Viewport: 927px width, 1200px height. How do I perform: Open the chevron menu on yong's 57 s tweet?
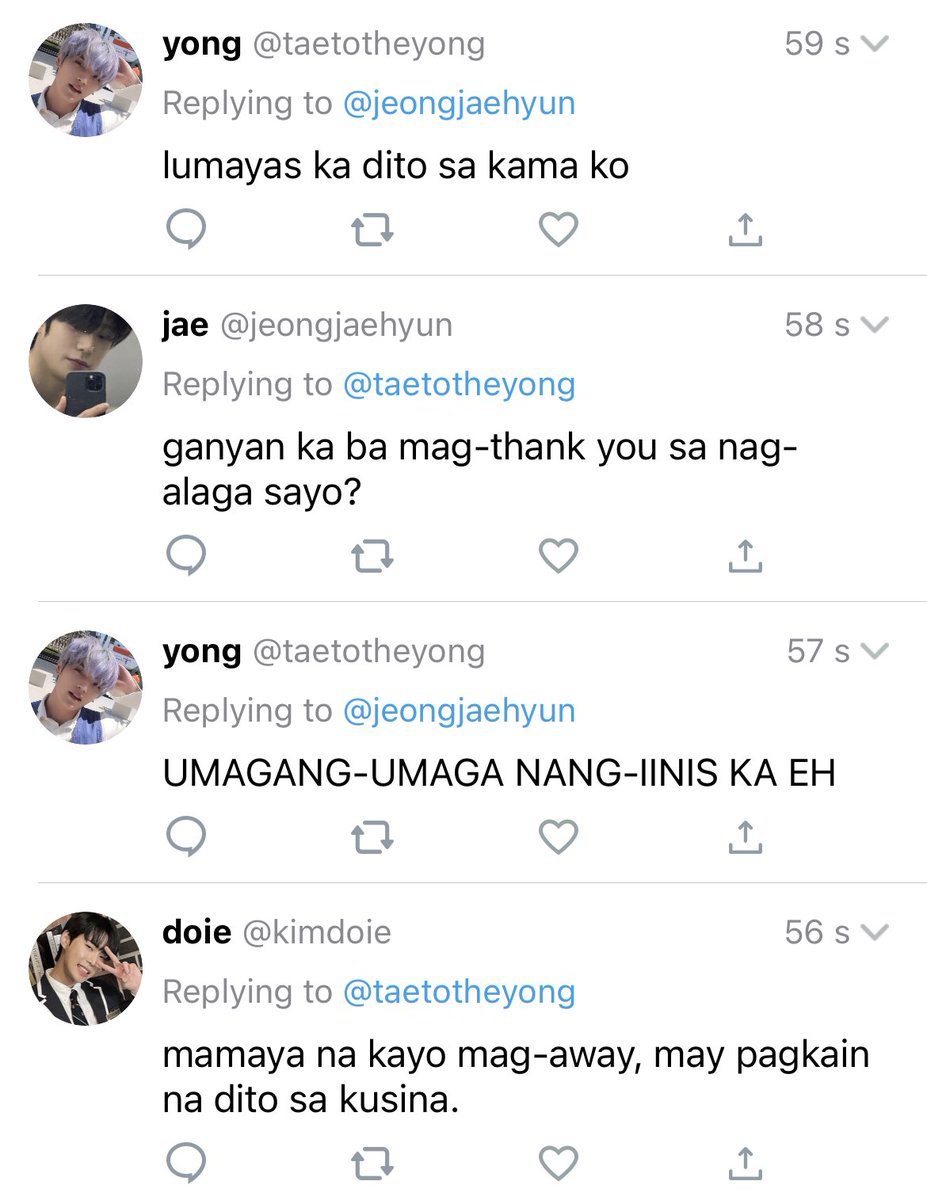[874, 652]
